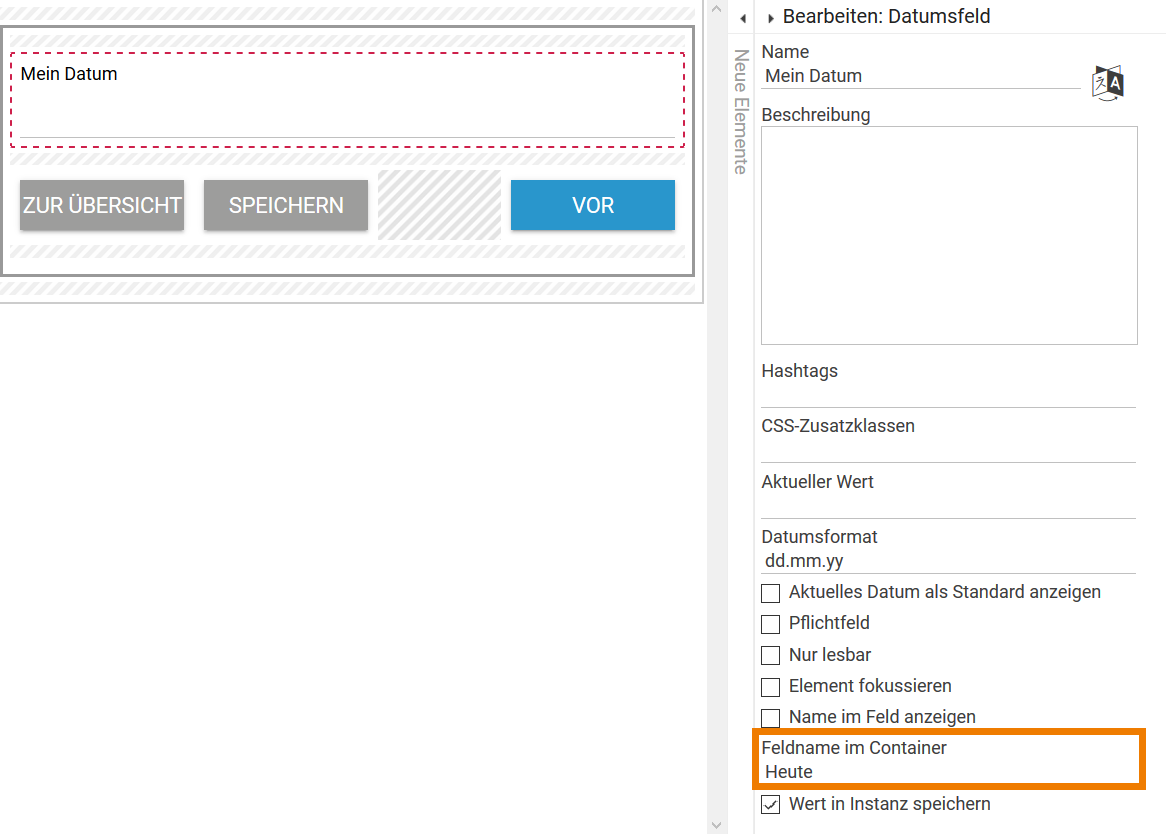The height and width of the screenshot is (834, 1166).
Task: Click the translate icon beside Name field
Action: click(1108, 82)
